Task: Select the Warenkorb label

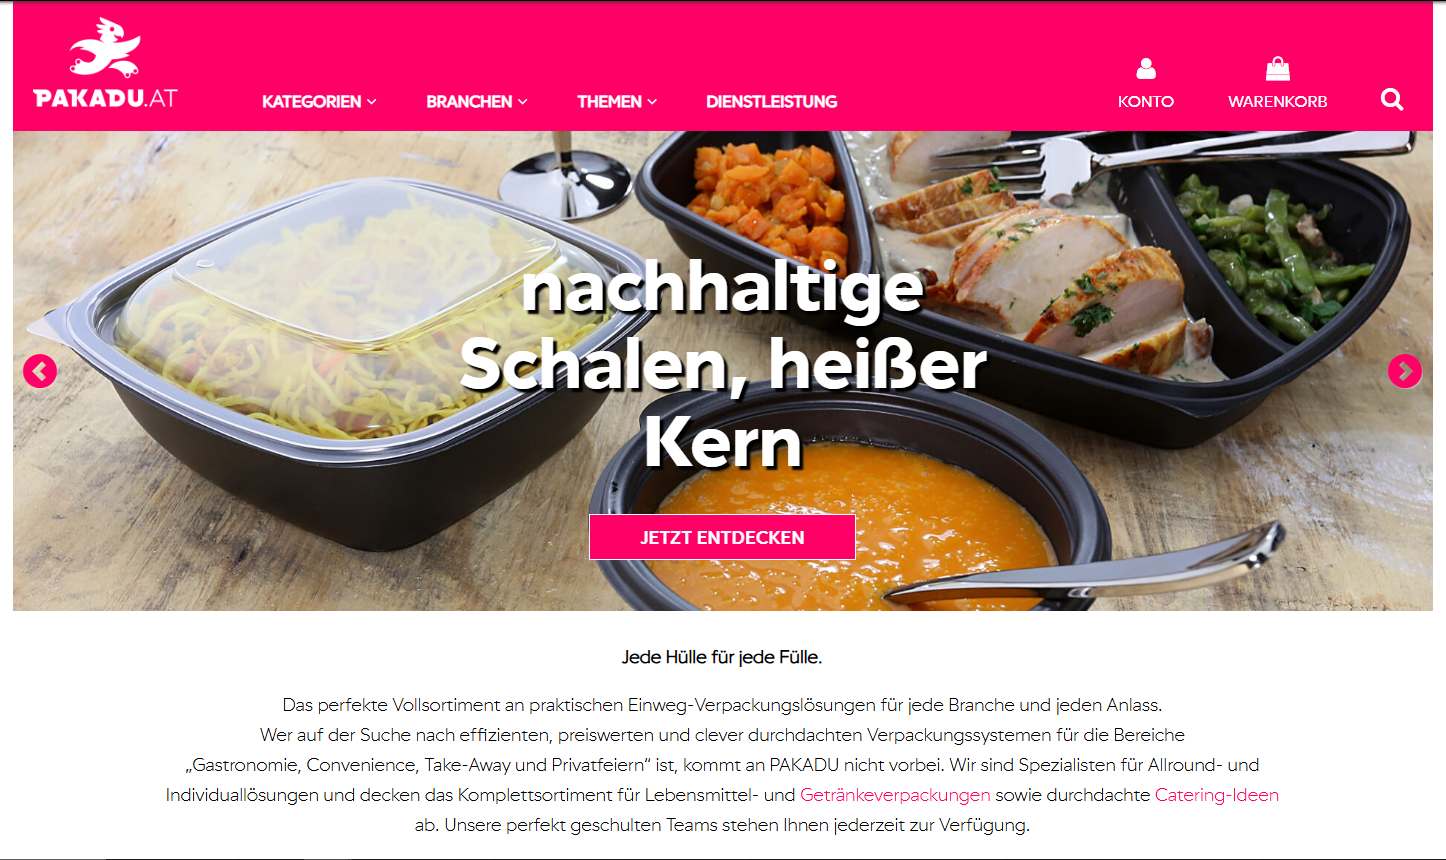Action: click(1278, 101)
